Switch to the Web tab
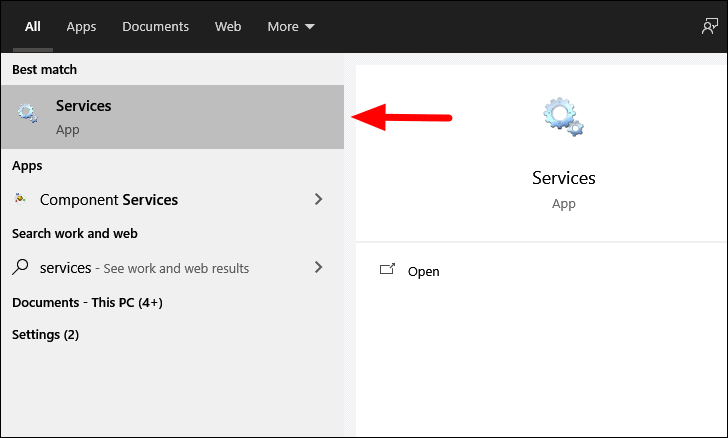728x438 pixels. (x=228, y=26)
